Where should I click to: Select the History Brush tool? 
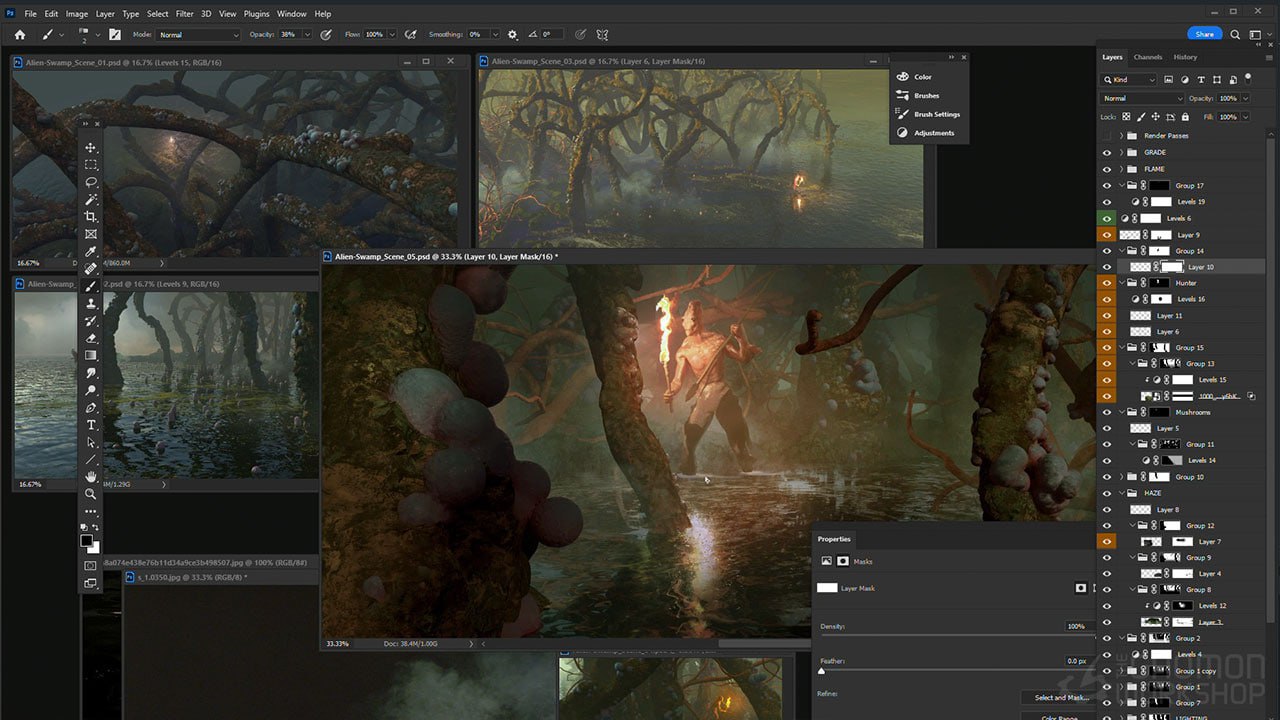point(91,321)
